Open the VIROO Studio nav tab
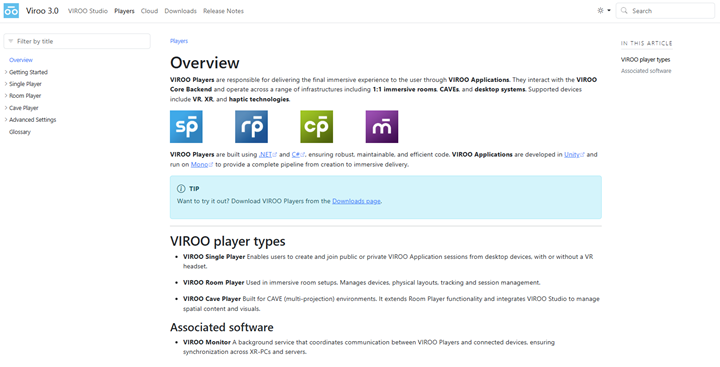This screenshot has height=367, width=720. tap(88, 11)
